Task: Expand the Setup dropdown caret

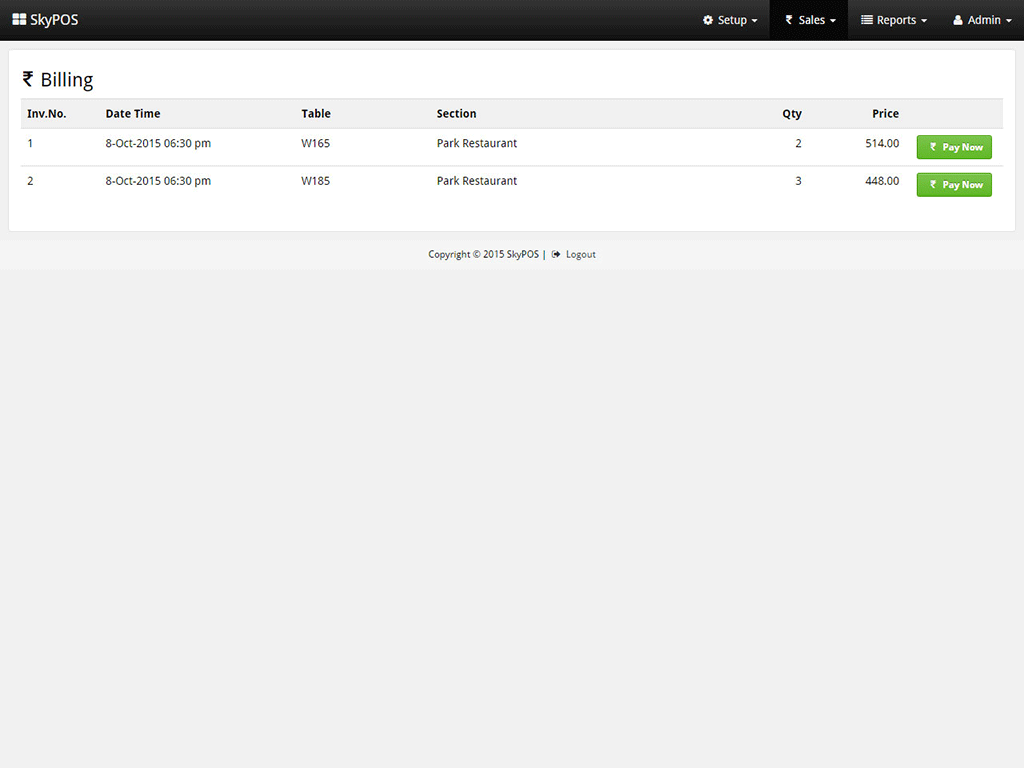Action: (754, 21)
